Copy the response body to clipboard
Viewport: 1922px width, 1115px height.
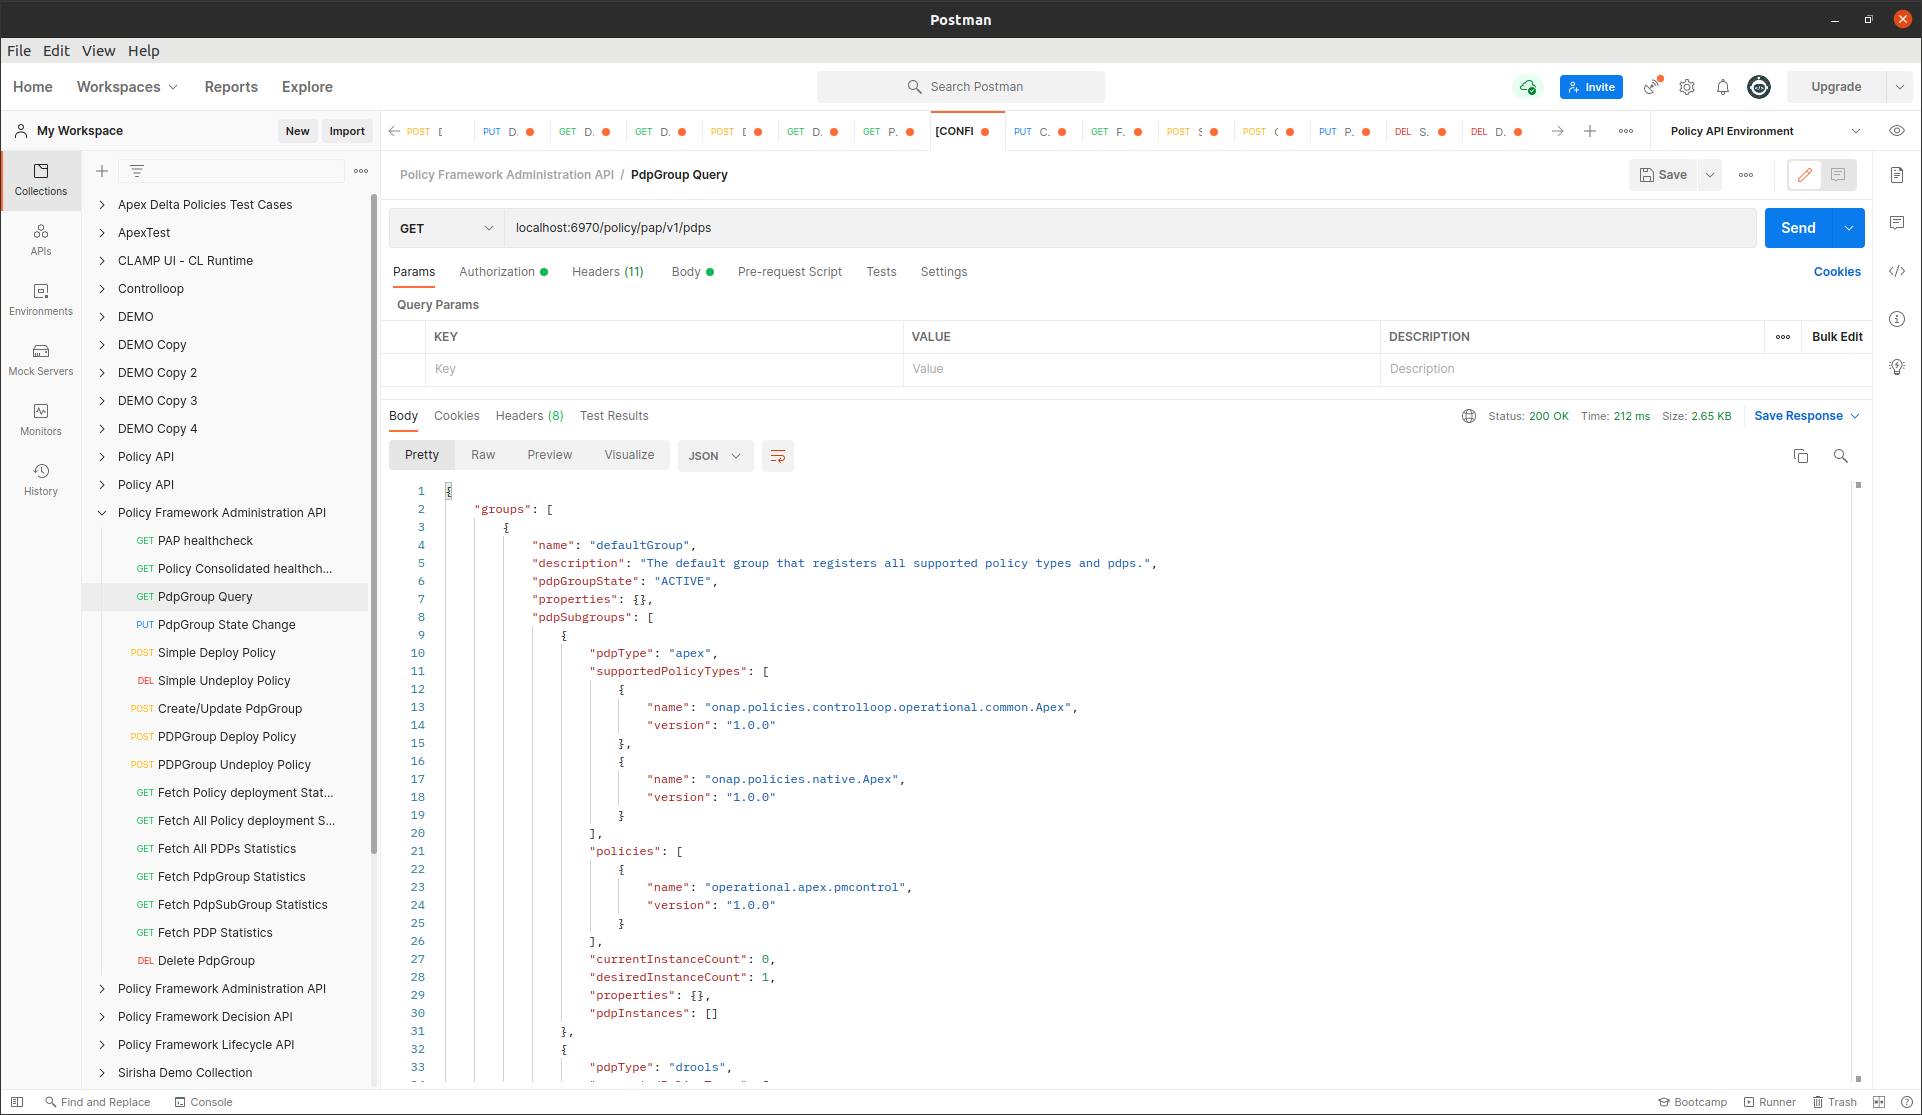(x=1801, y=456)
